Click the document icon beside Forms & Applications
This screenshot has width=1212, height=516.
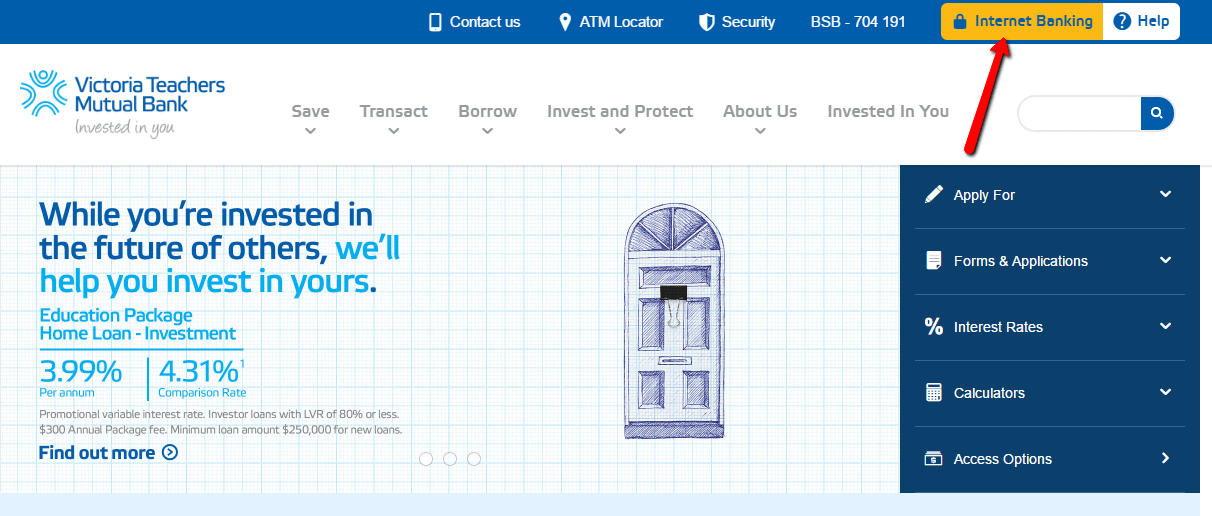coord(934,261)
